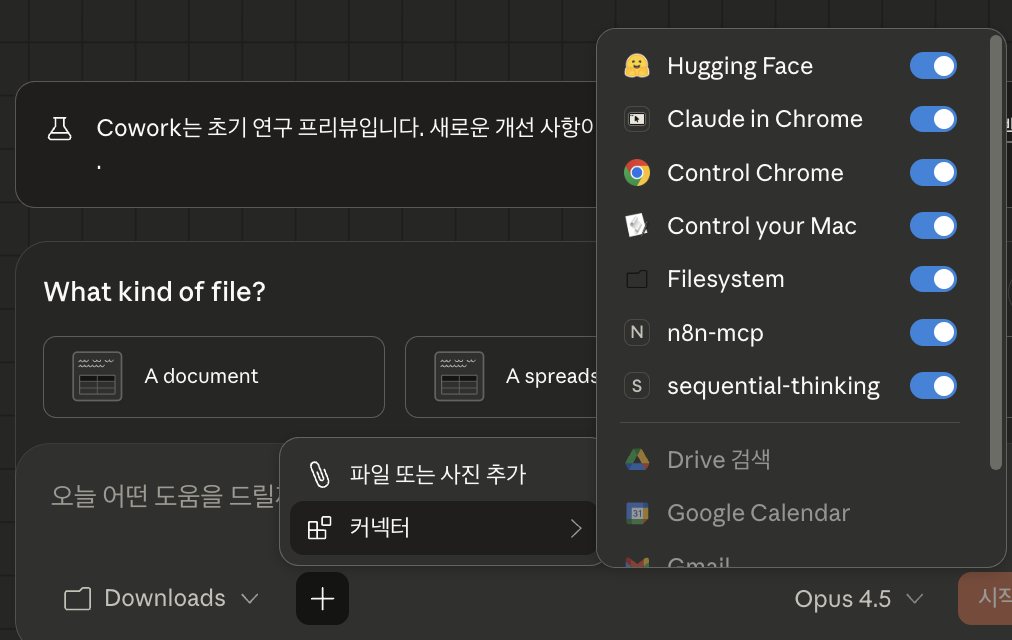Click the Claude in Chrome icon
Image resolution: width=1012 pixels, height=640 pixels.
[636, 119]
